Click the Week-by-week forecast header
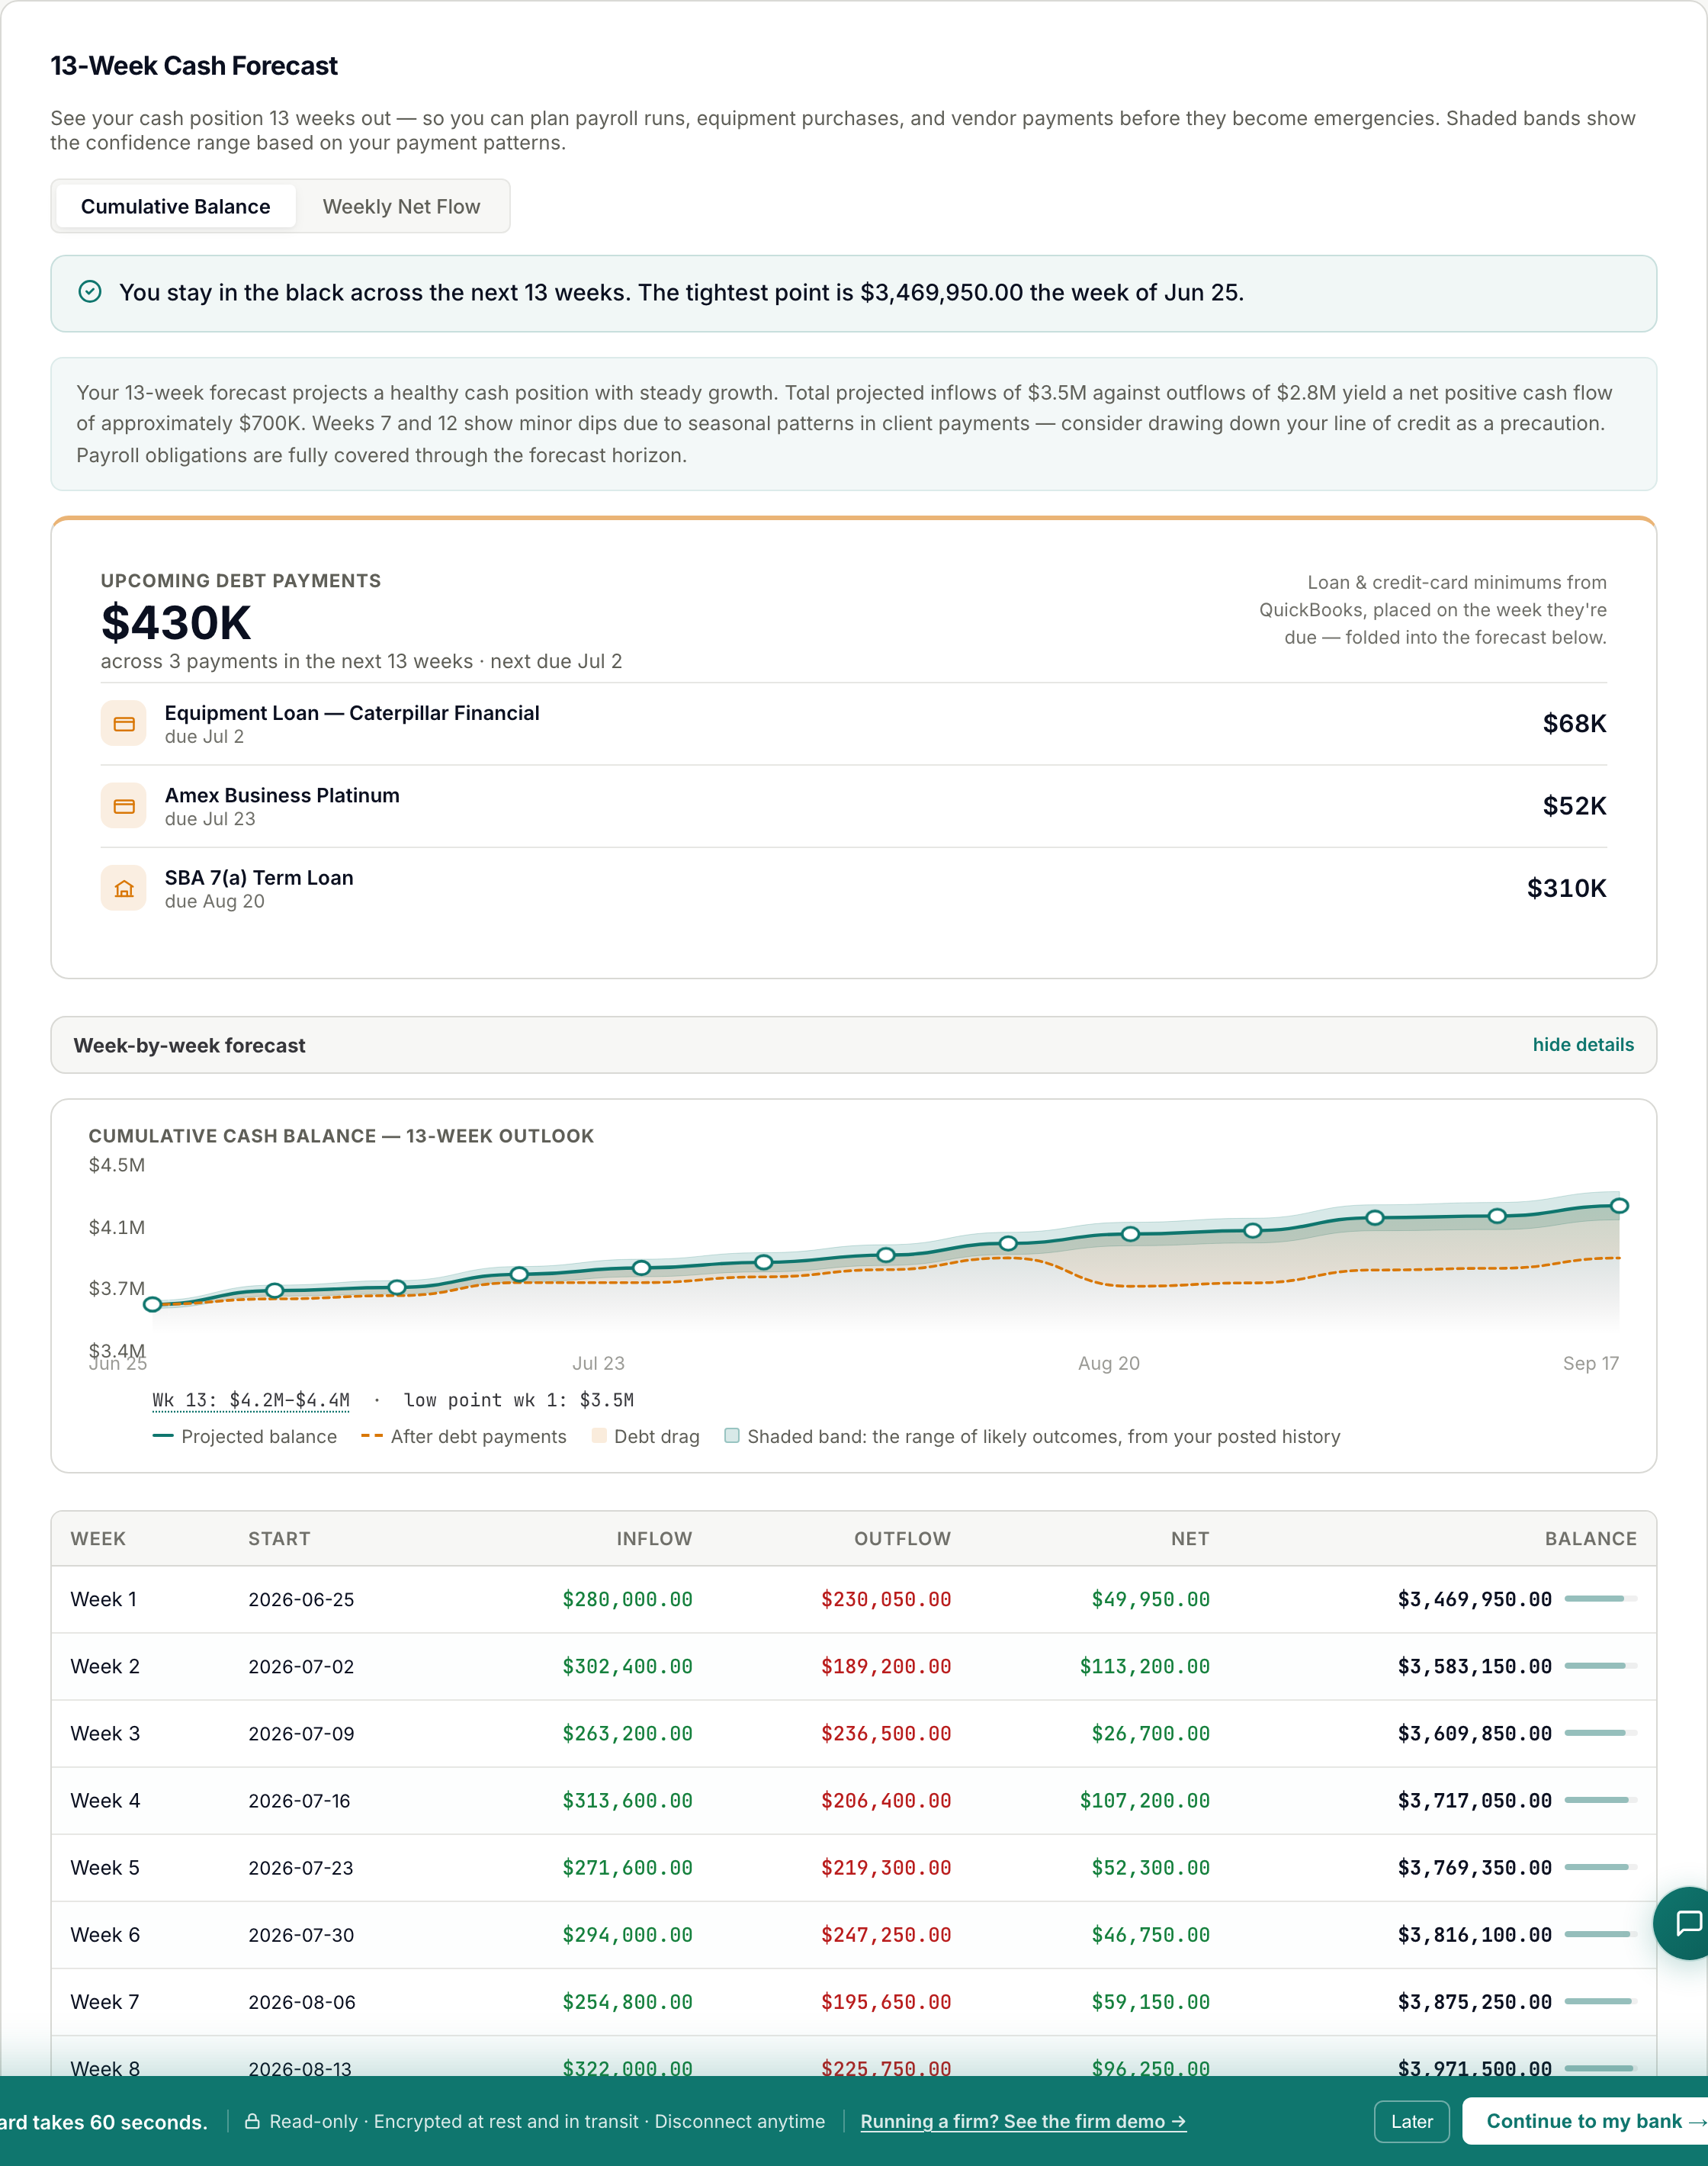Viewport: 1708px width, 2166px height. (853, 1045)
